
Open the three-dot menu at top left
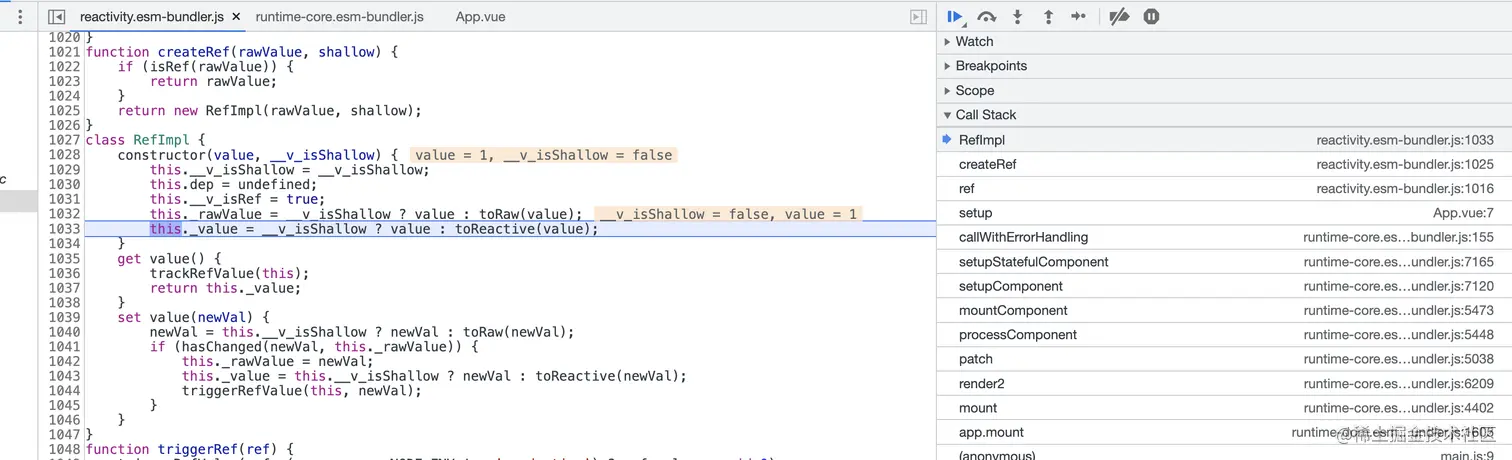click(20, 17)
